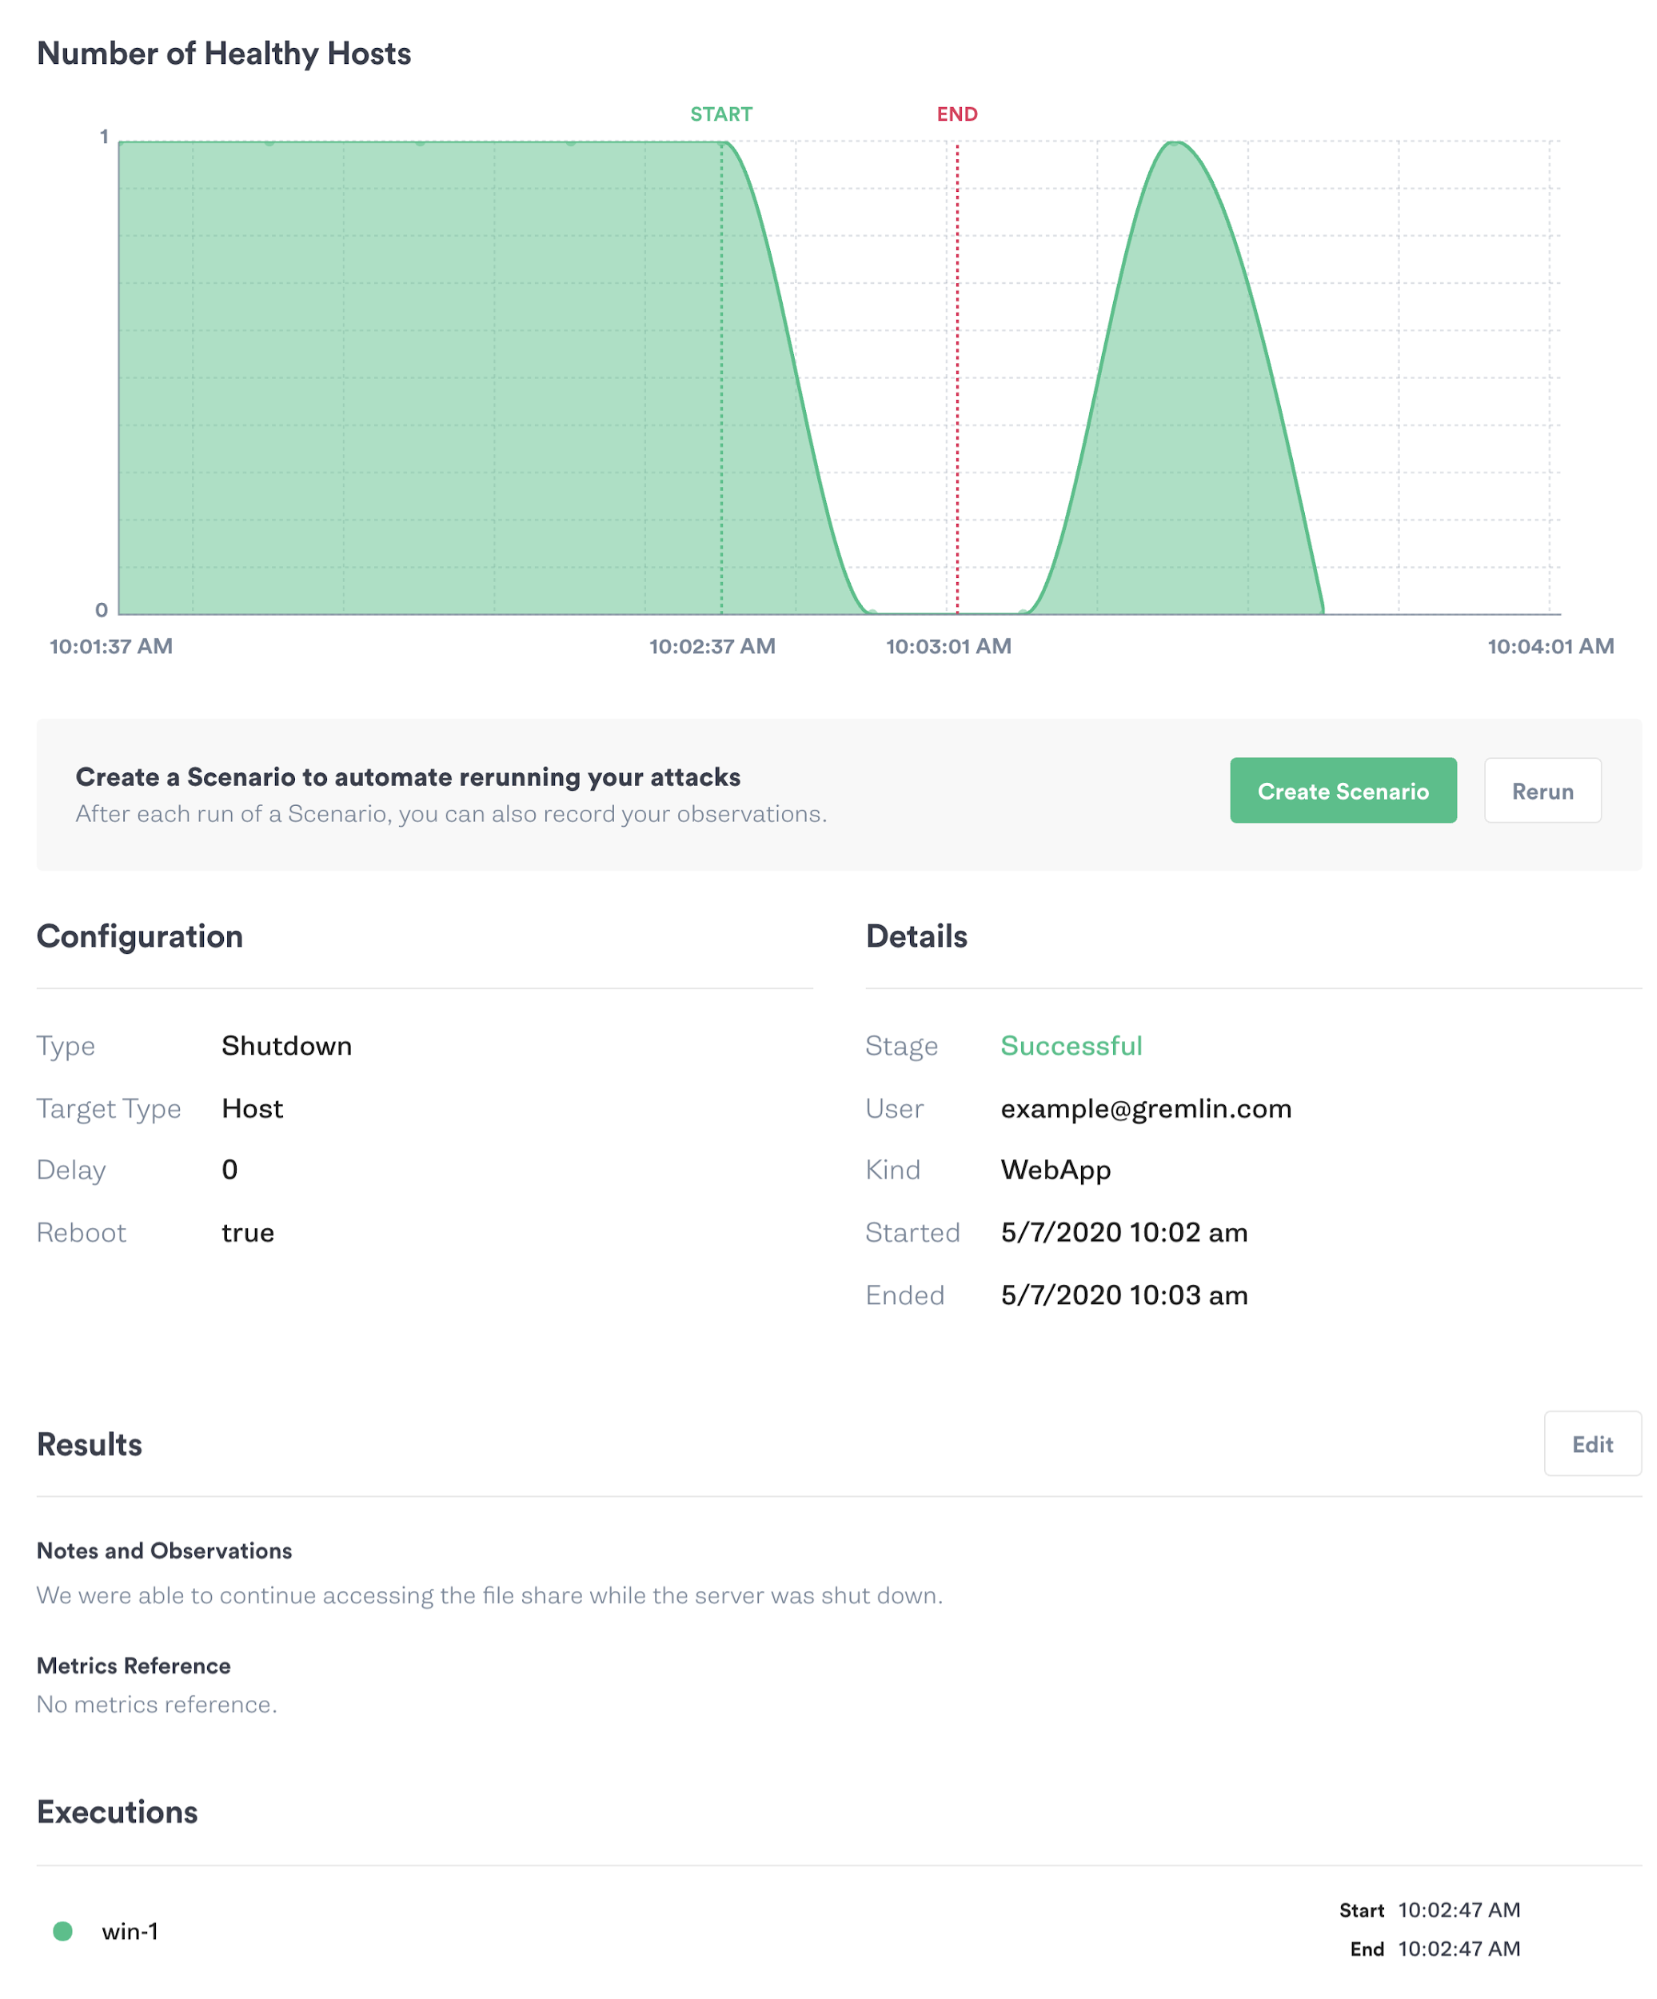1657x1999 pixels.
Task: Click the 10:02:37 AM axis label
Action: pos(711,646)
